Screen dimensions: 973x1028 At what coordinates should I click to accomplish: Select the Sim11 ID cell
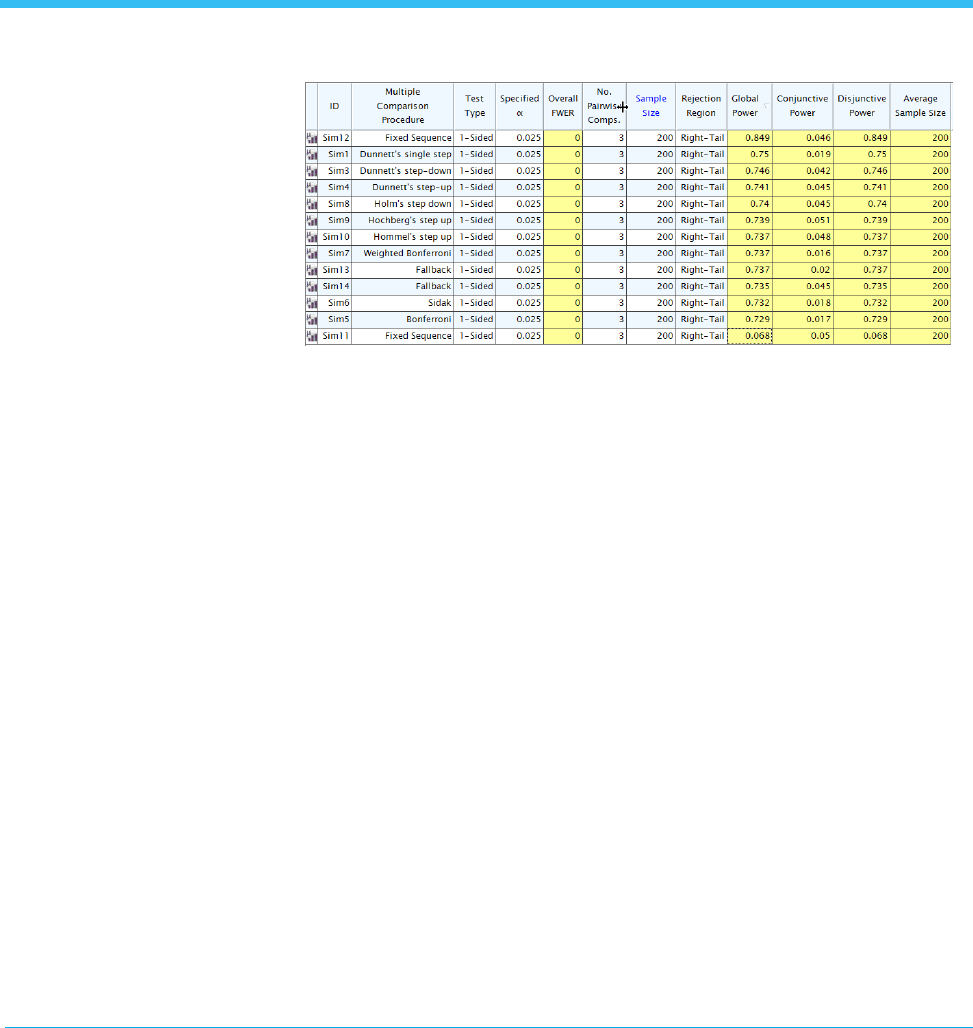(x=334, y=336)
